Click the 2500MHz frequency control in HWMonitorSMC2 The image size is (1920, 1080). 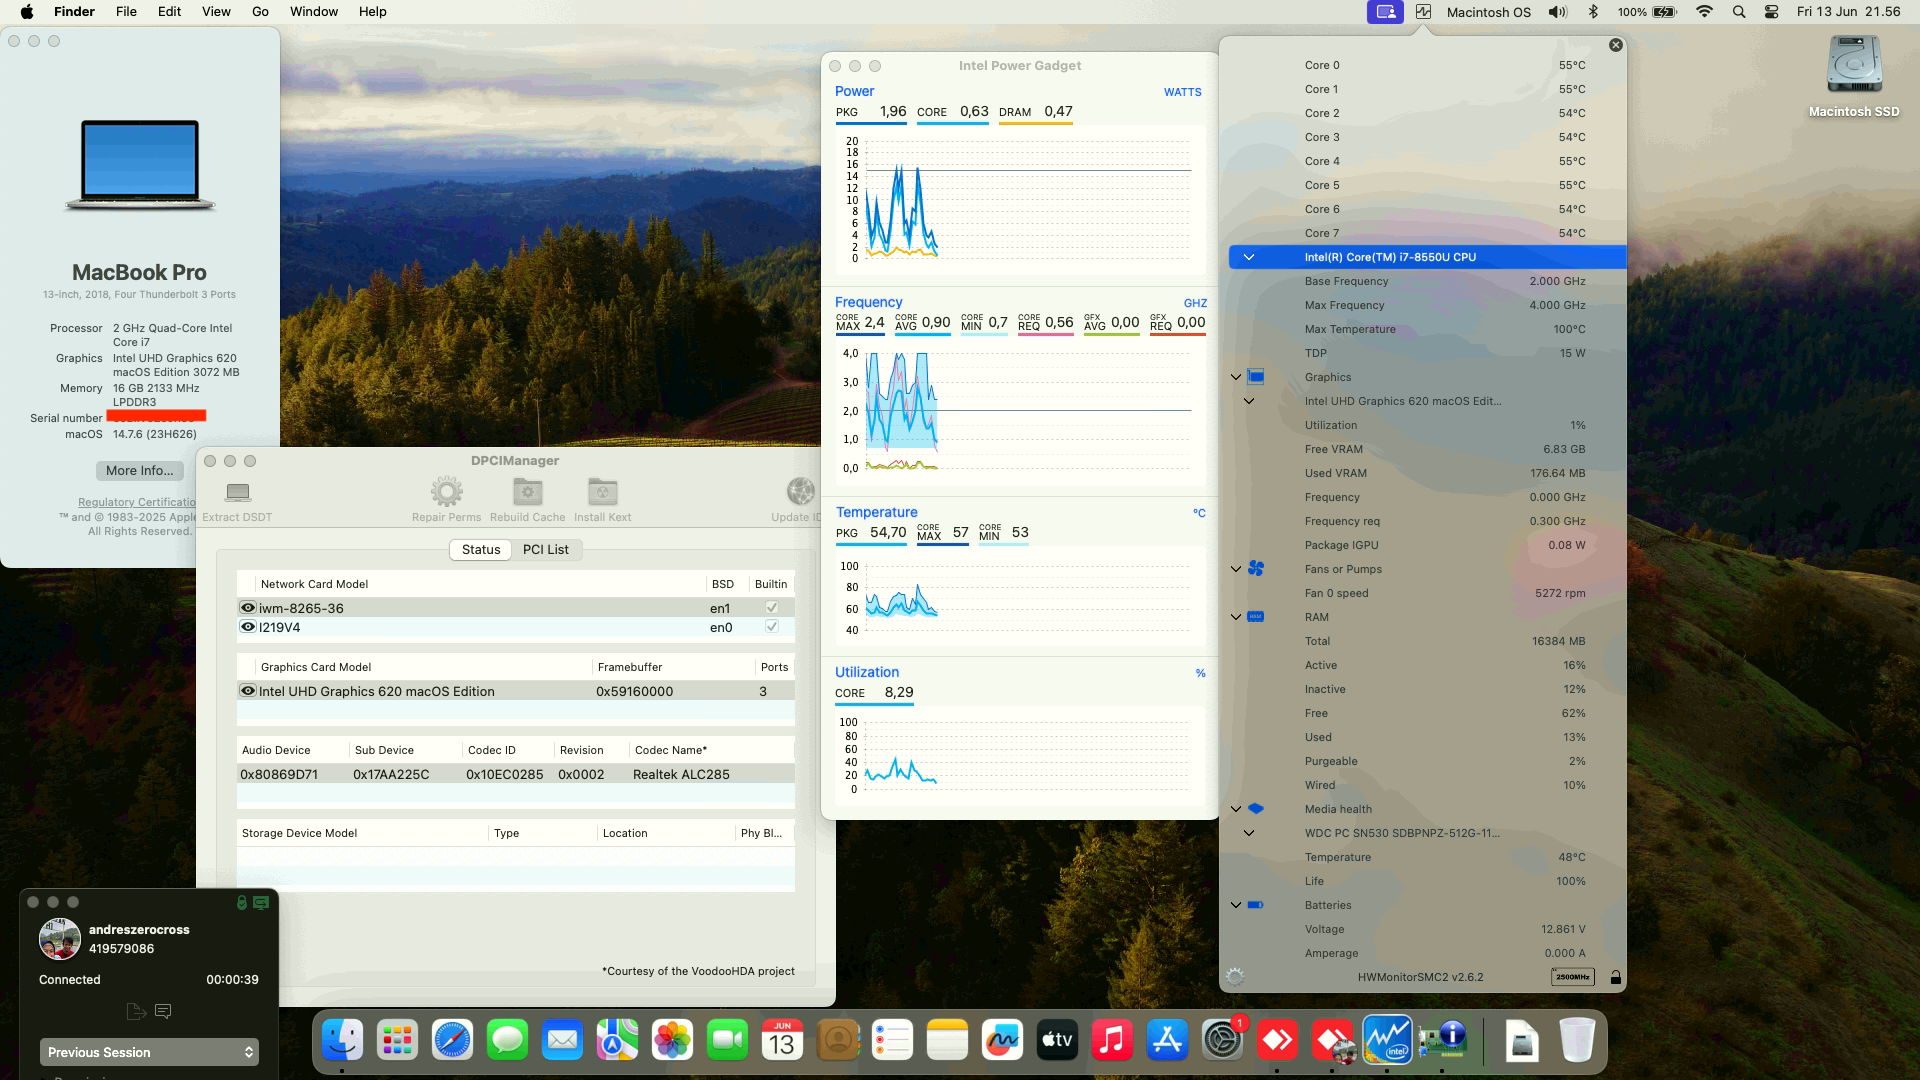pyautogui.click(x=1572, y=978)
